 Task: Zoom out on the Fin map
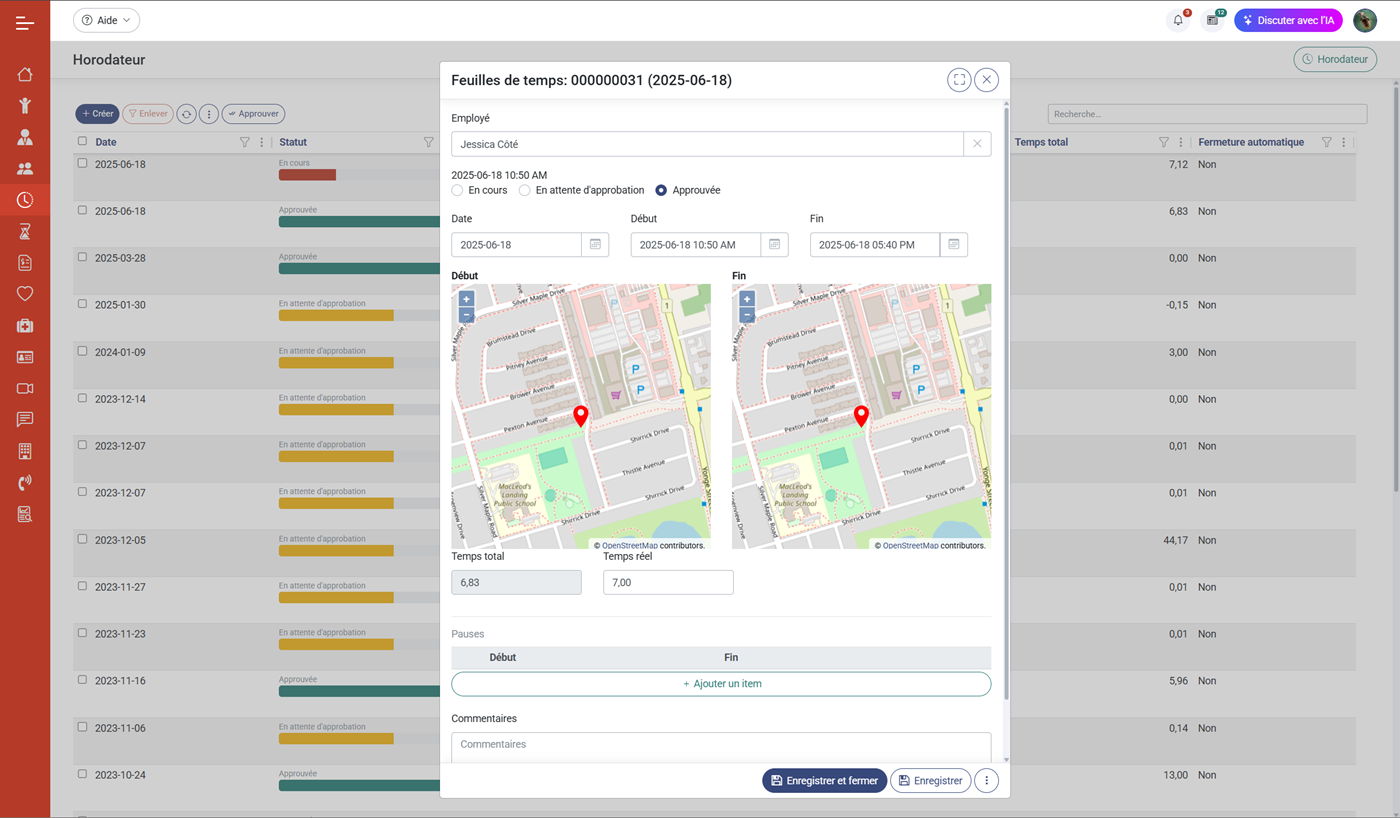[747, 315]
